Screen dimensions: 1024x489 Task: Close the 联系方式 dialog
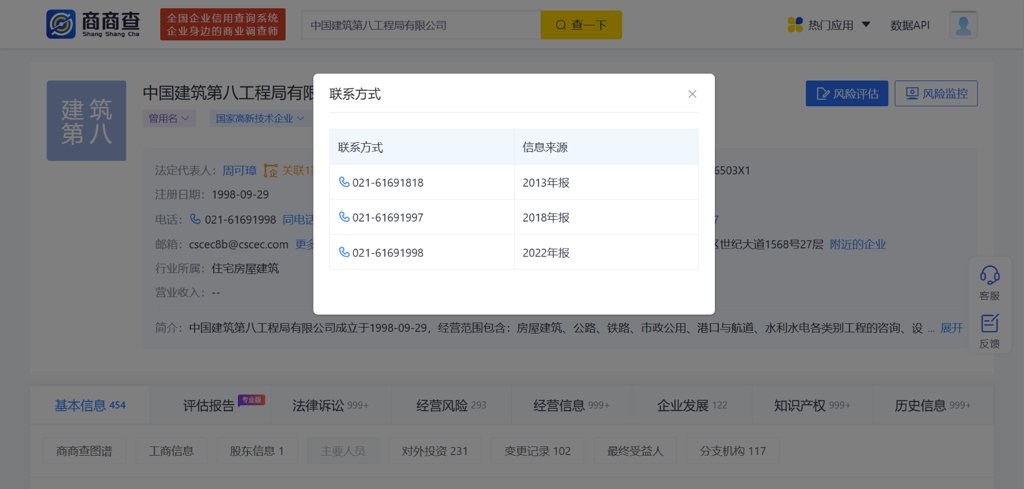tap(692, 94)
